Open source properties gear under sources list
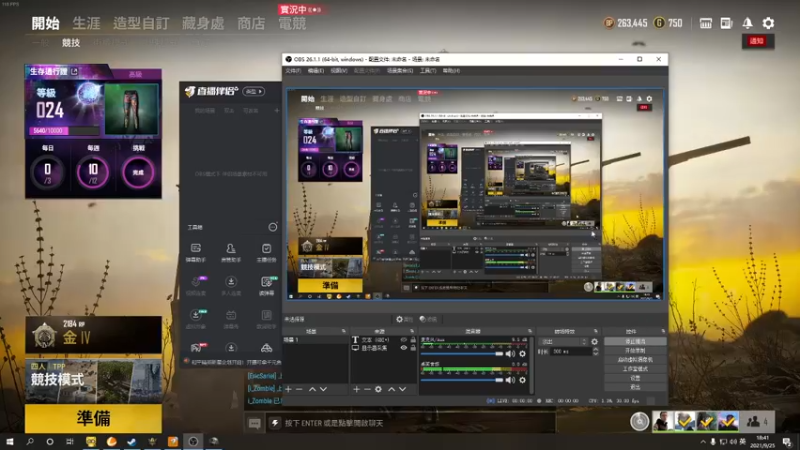 point(378,389)
